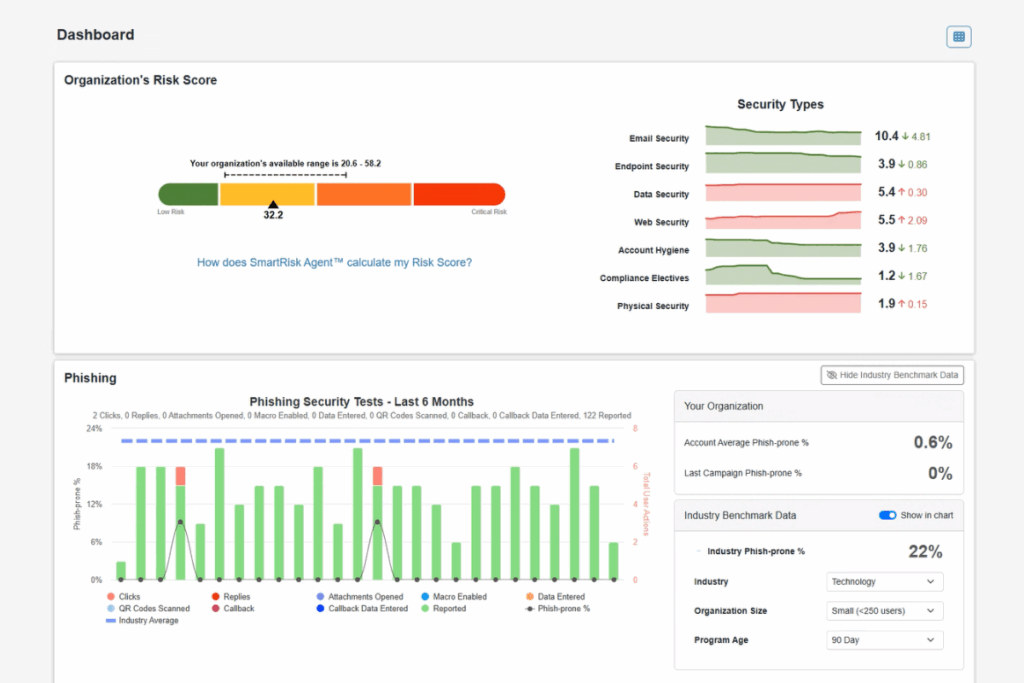Open the Industry dropdown showing Technology
This screenshot has width=1024, height=683.
[884, 581]
